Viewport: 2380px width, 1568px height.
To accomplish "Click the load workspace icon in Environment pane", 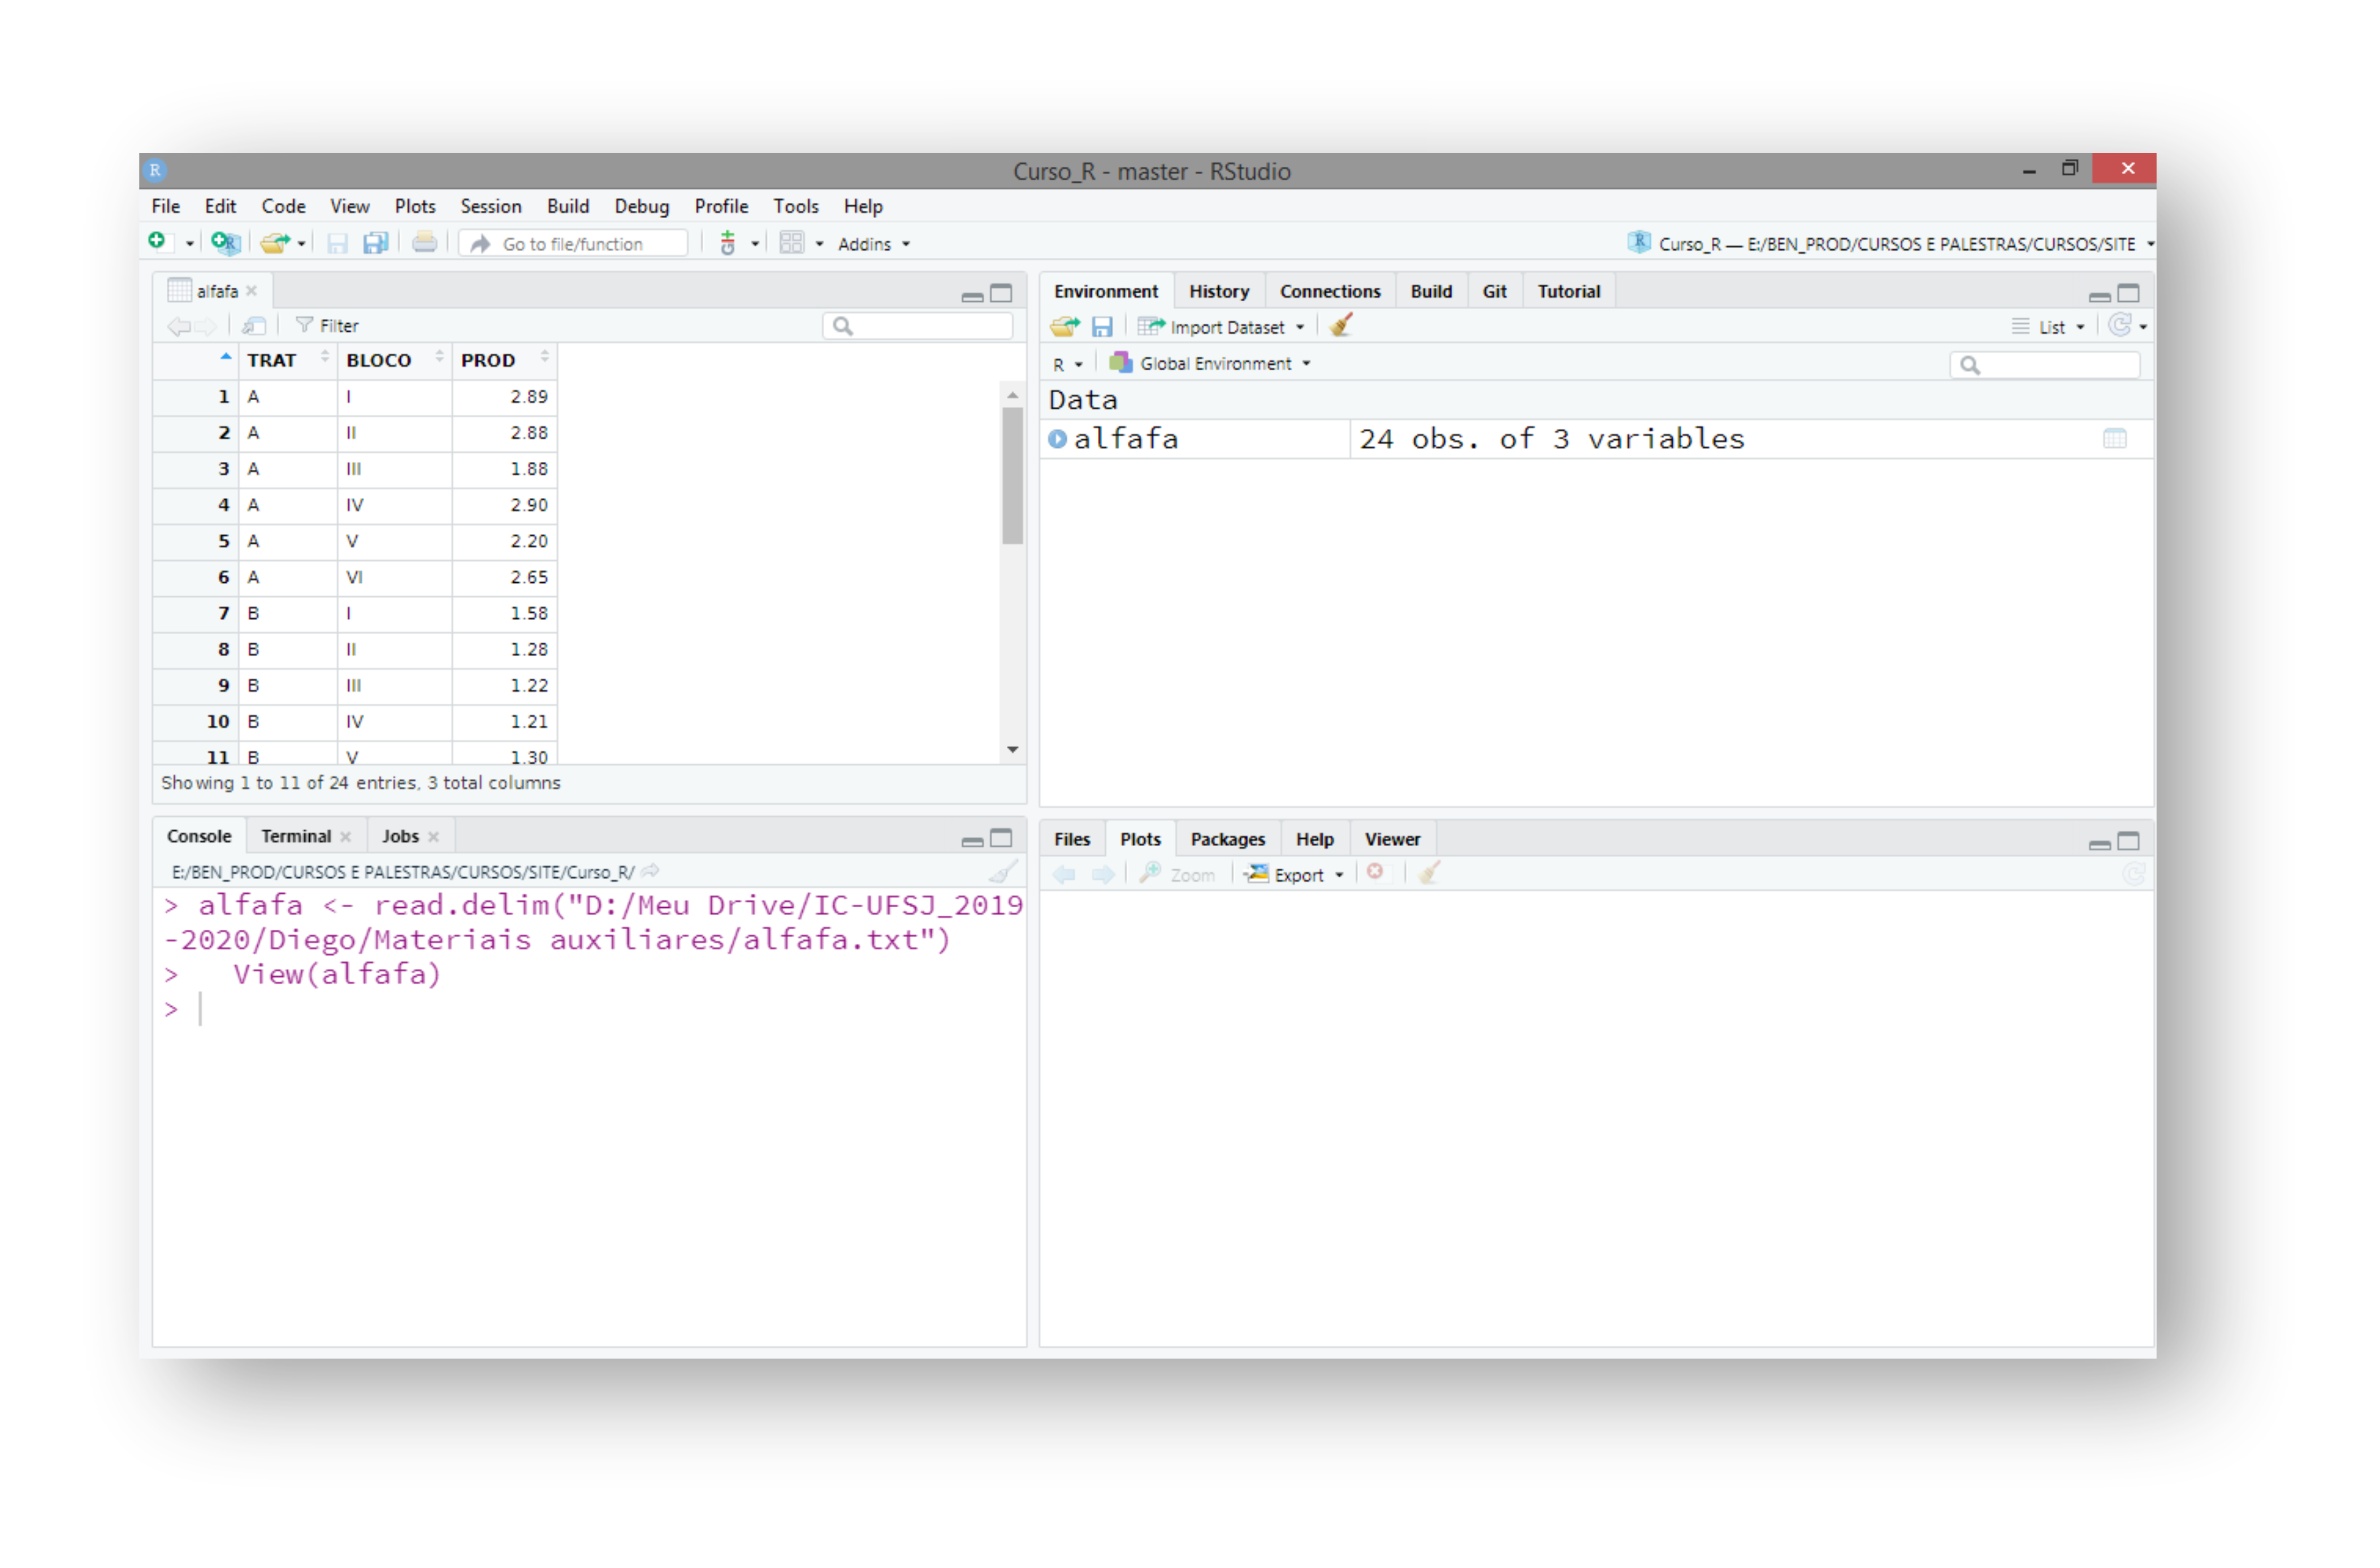I will (x=1064, y=326).
